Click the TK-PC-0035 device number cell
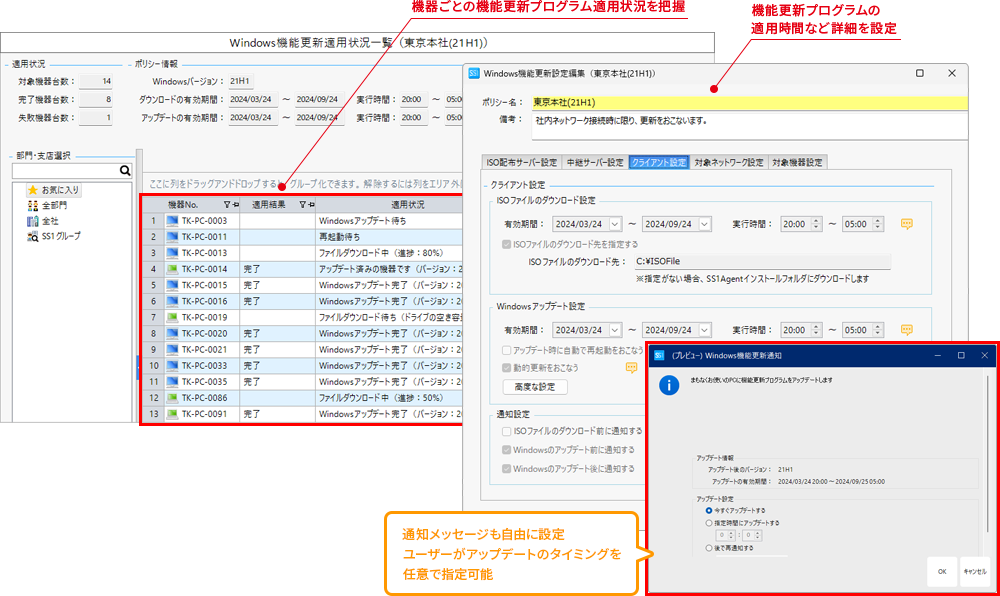This screenshot has width=1000, height=596. [202, 382]
